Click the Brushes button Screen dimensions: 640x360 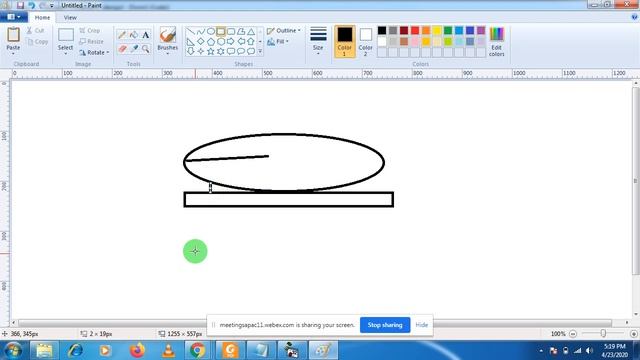coord(167,38)
